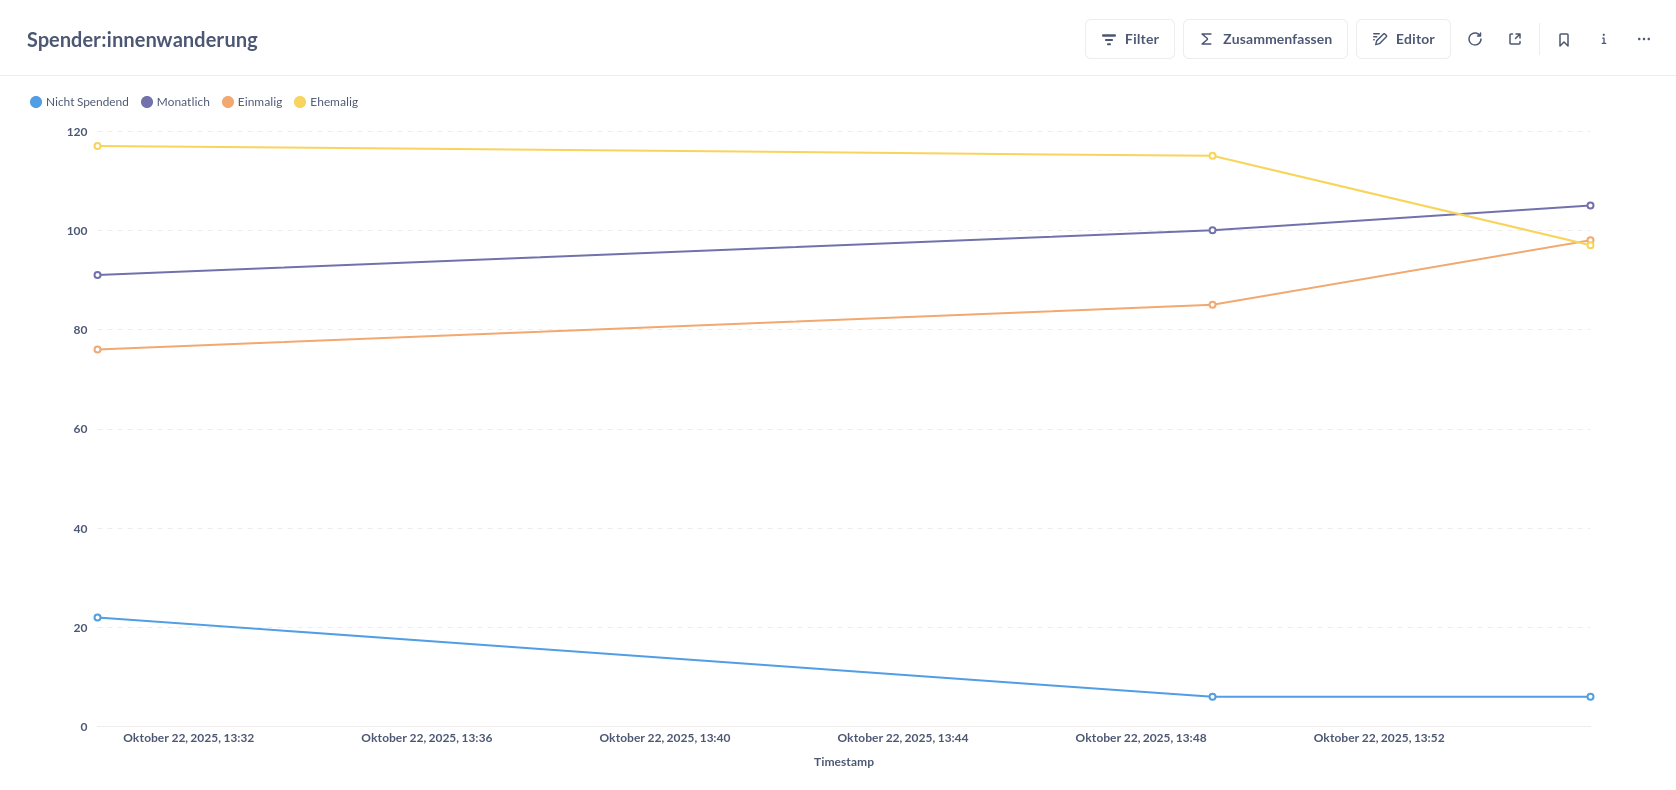This screenshot has width=1676, height=790.
Task: Open the three-dot overflow menu
Action: click(x=1643, y=38)
